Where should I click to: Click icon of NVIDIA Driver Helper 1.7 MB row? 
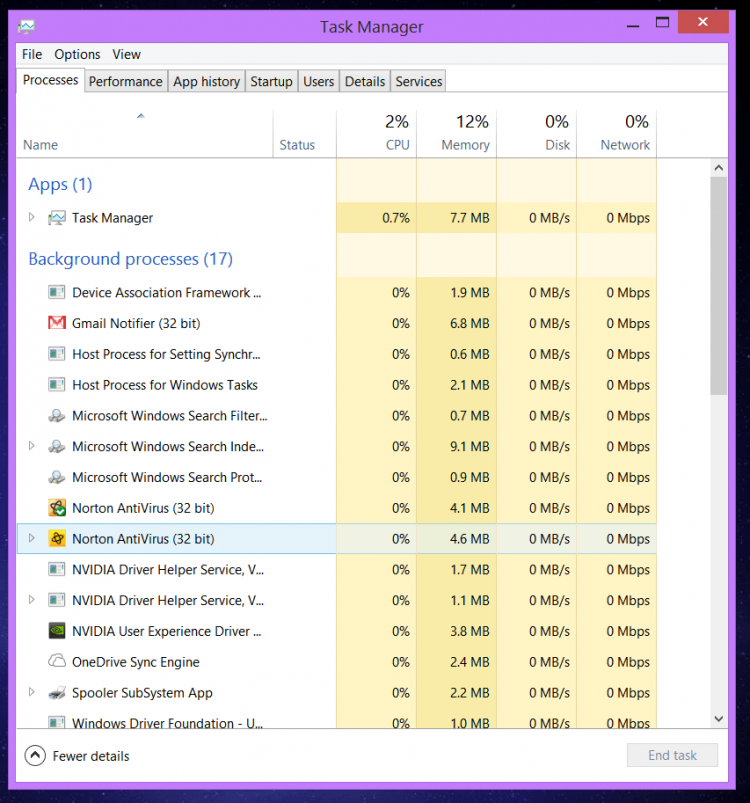(57, 569)
